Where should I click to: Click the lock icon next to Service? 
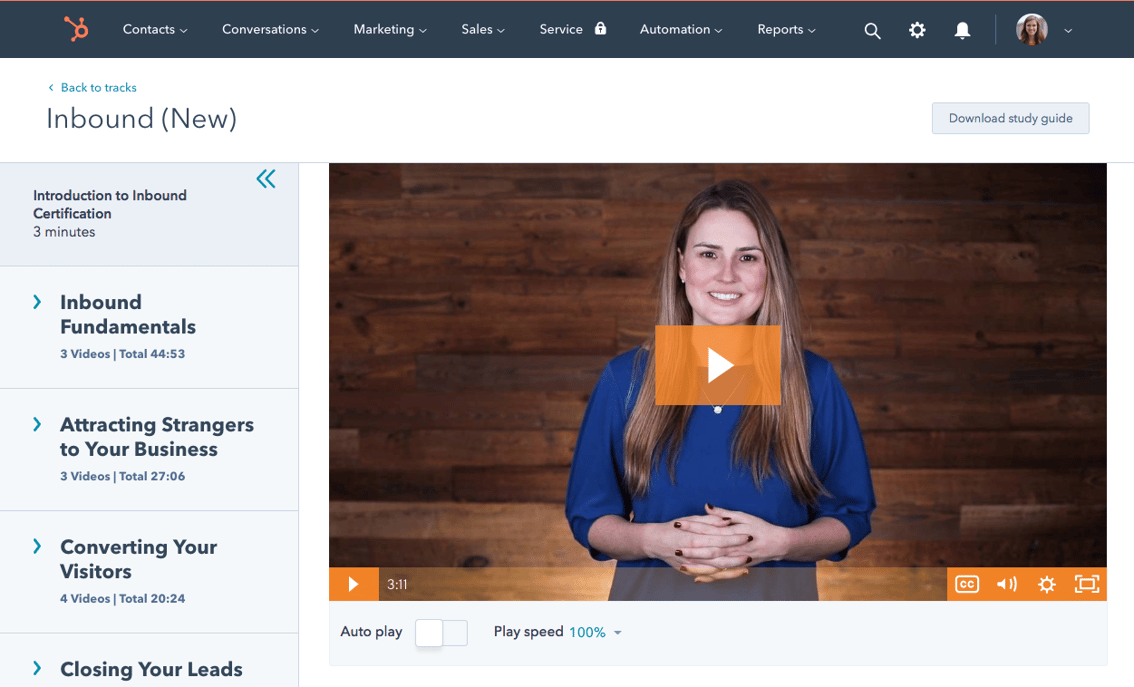pos(602,29)
